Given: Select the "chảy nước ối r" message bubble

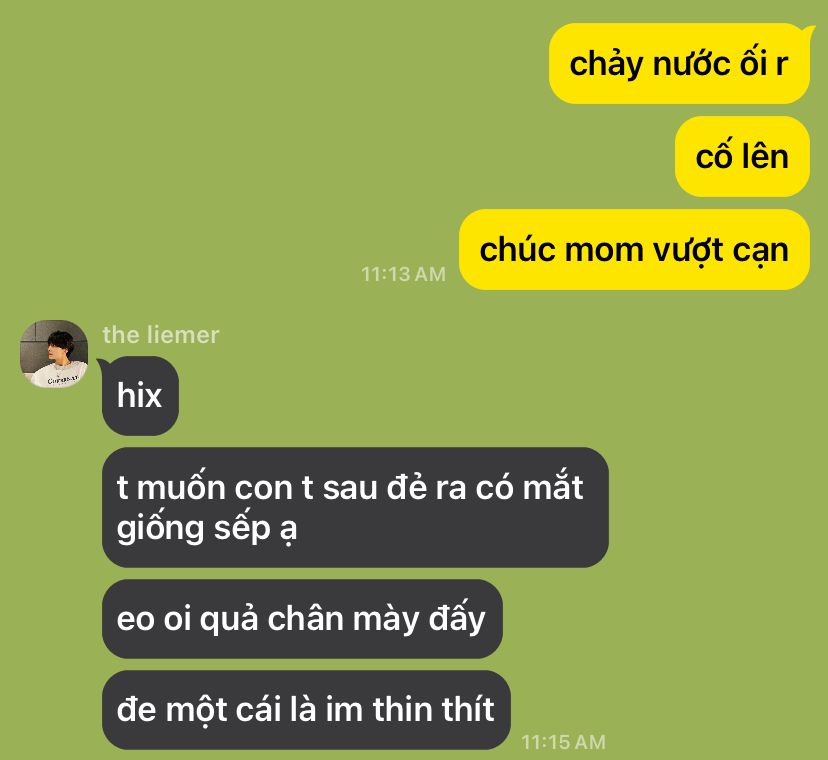Looking at the screenshot, I should tap(679, 63).
